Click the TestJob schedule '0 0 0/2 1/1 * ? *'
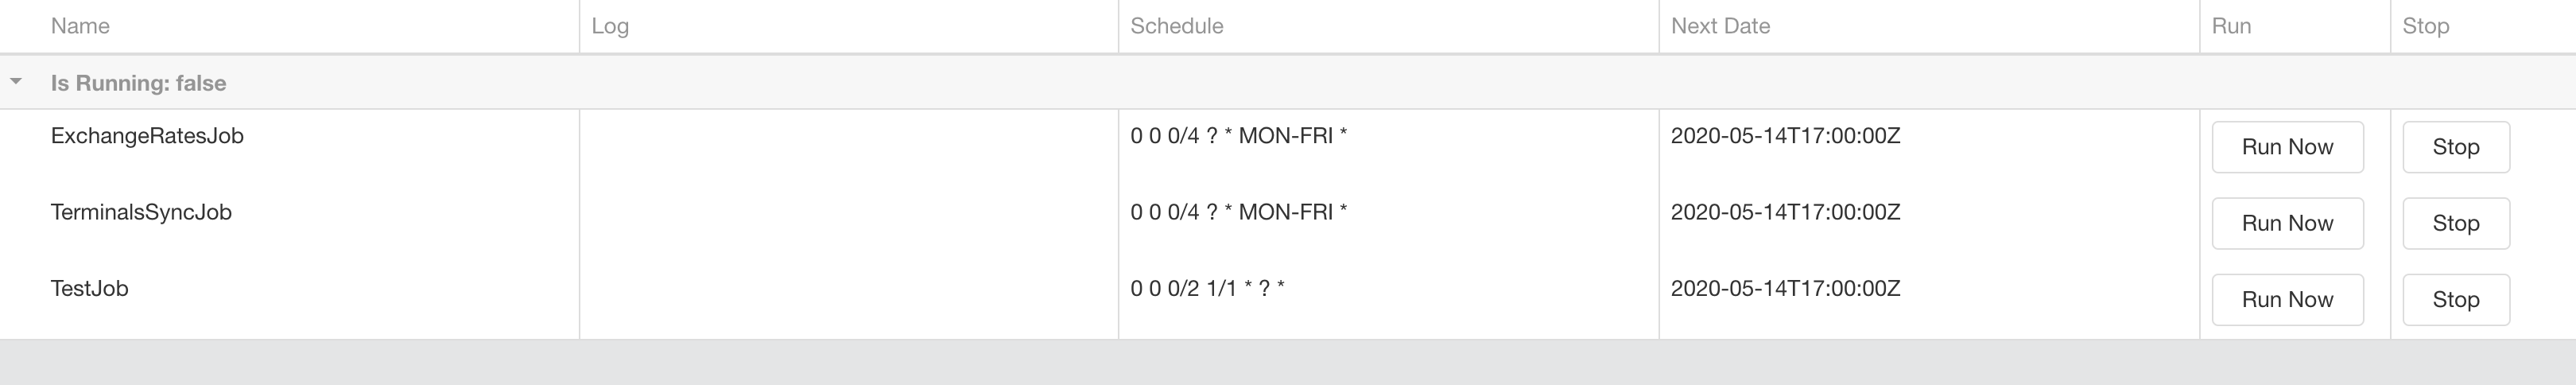 point(1207,288)
